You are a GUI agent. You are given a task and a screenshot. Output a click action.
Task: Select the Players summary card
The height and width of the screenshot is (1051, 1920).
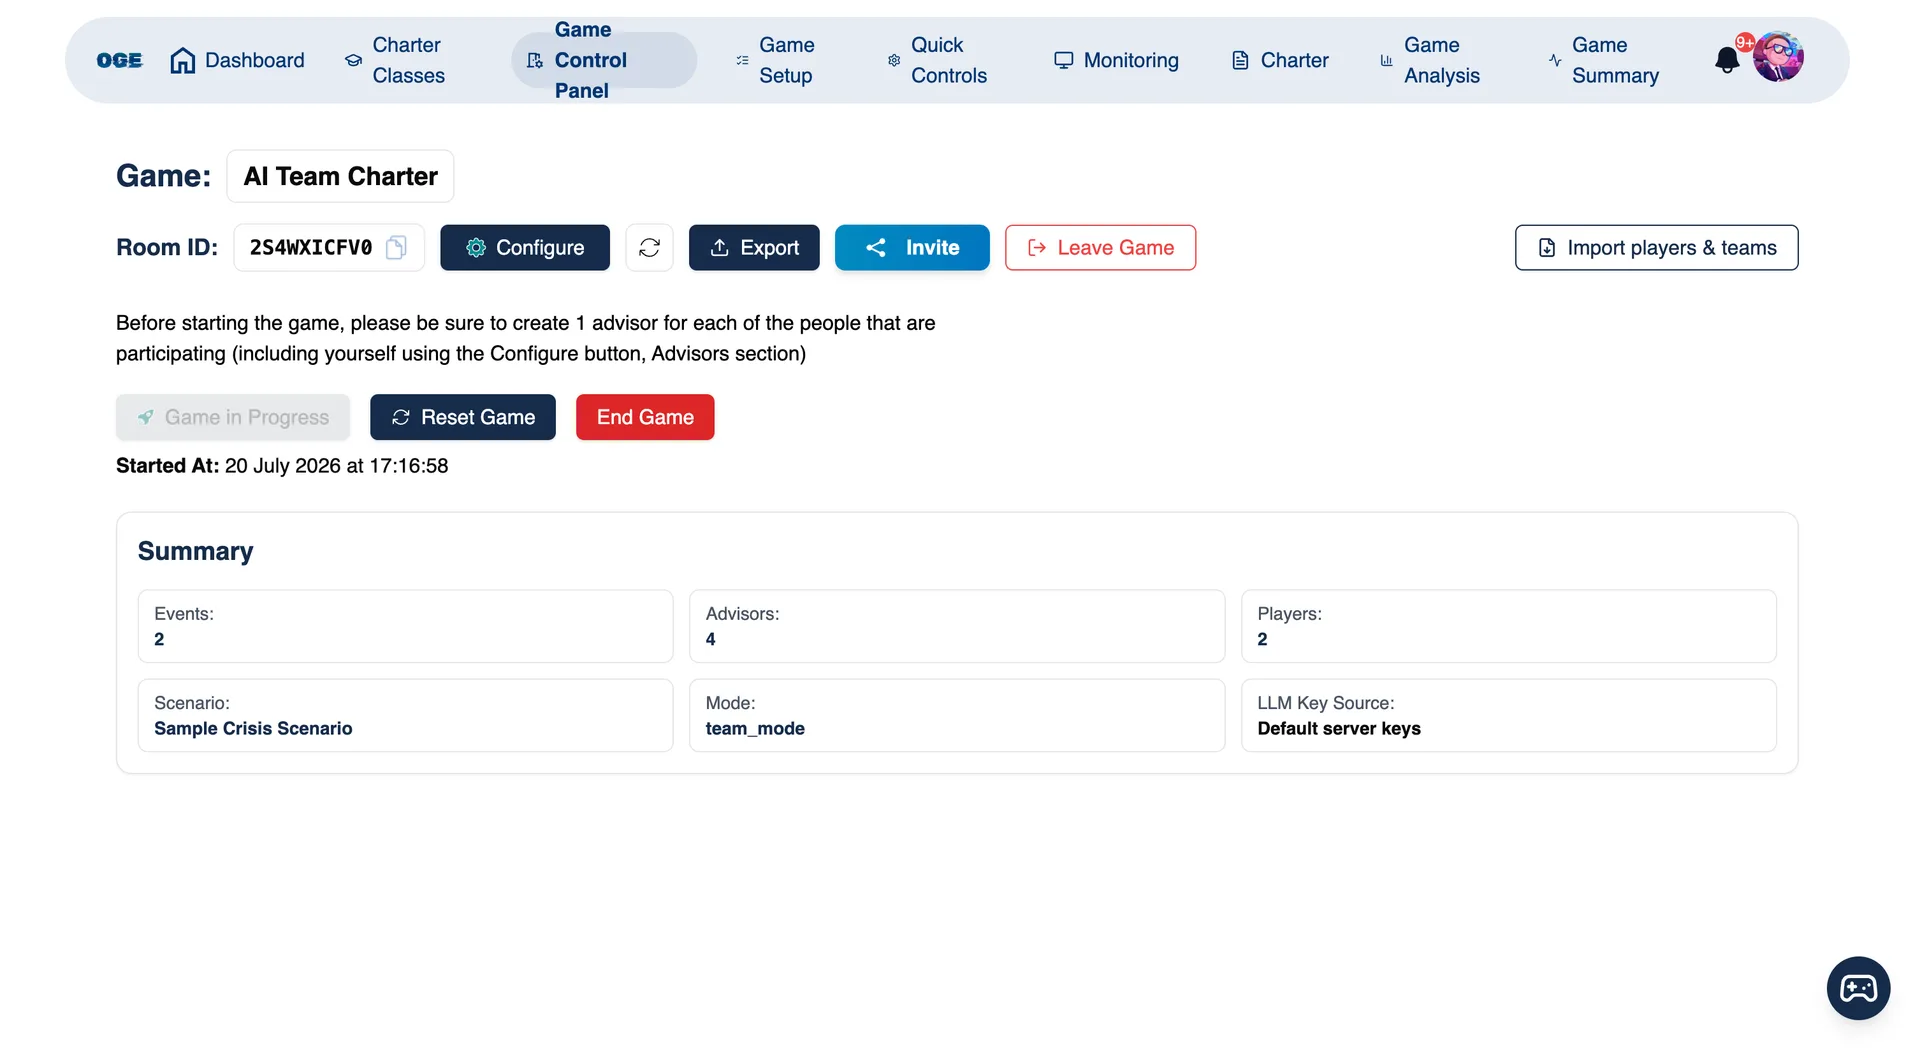coord(1508,626)
